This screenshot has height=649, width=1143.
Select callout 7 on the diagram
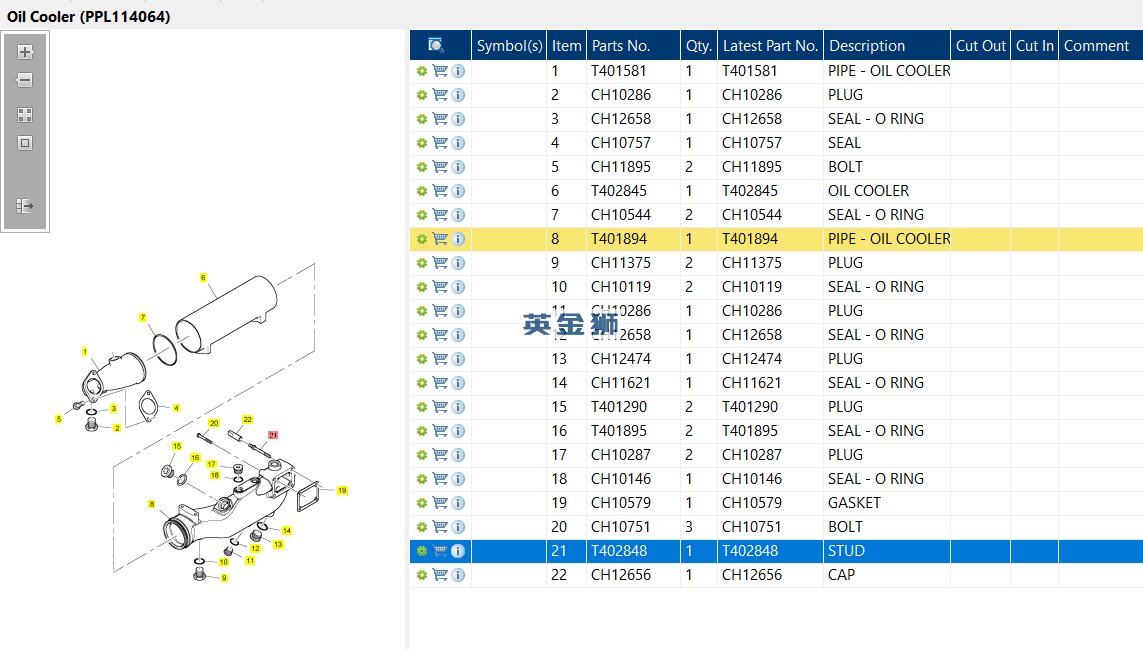tap(143, 317)
